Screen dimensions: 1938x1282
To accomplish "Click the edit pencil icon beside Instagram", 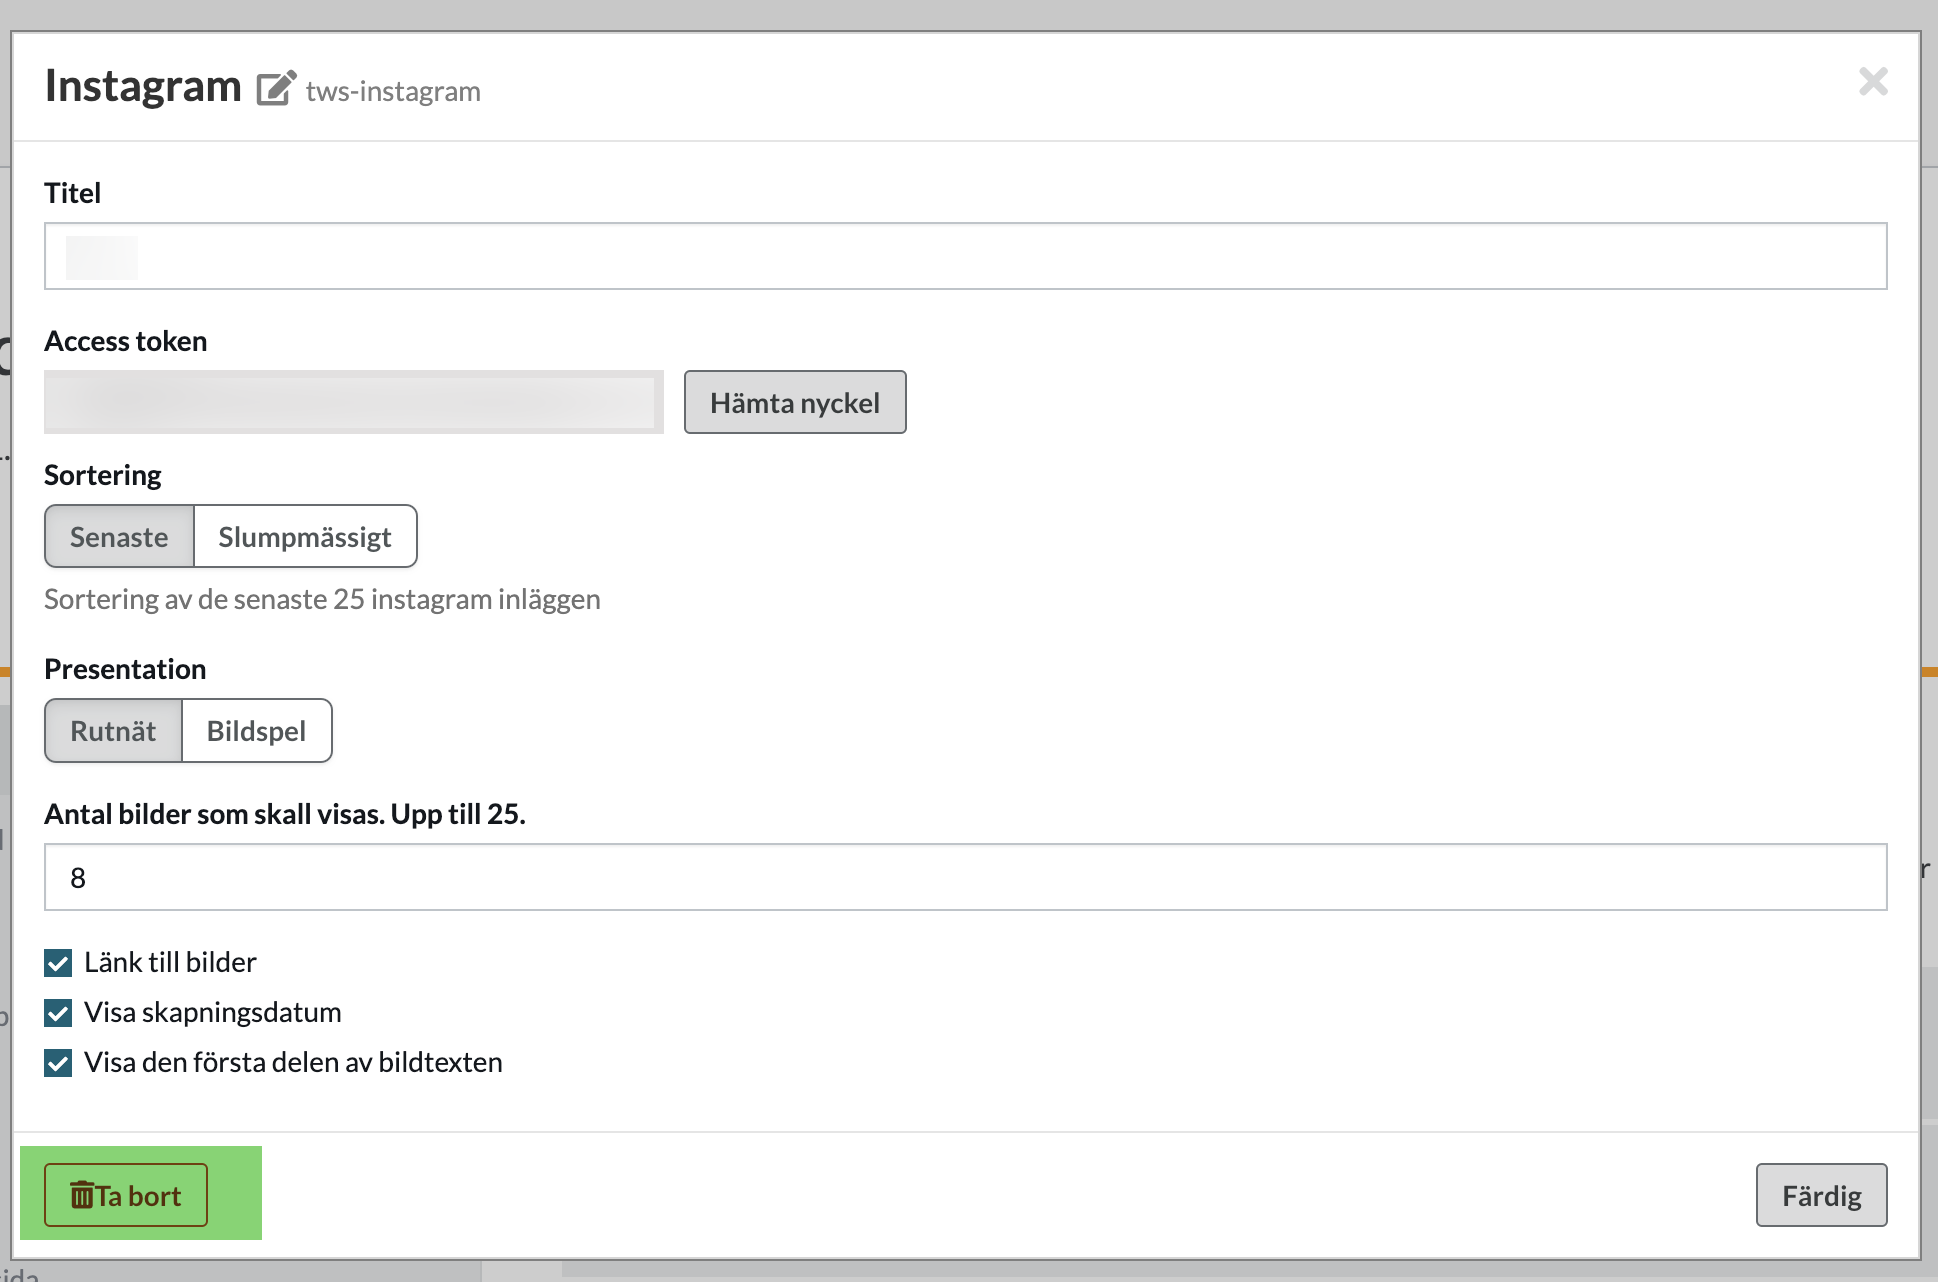I will pyautogui.click(x=276, y=88).
